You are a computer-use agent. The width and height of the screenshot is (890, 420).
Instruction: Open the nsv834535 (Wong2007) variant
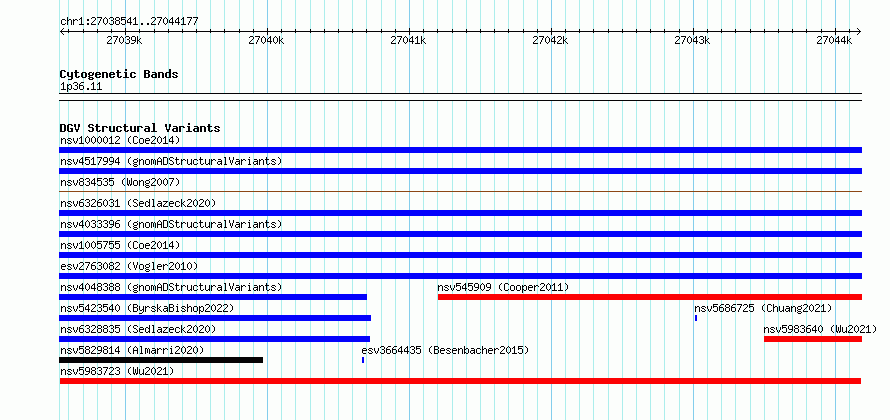(x=120, y=182)
